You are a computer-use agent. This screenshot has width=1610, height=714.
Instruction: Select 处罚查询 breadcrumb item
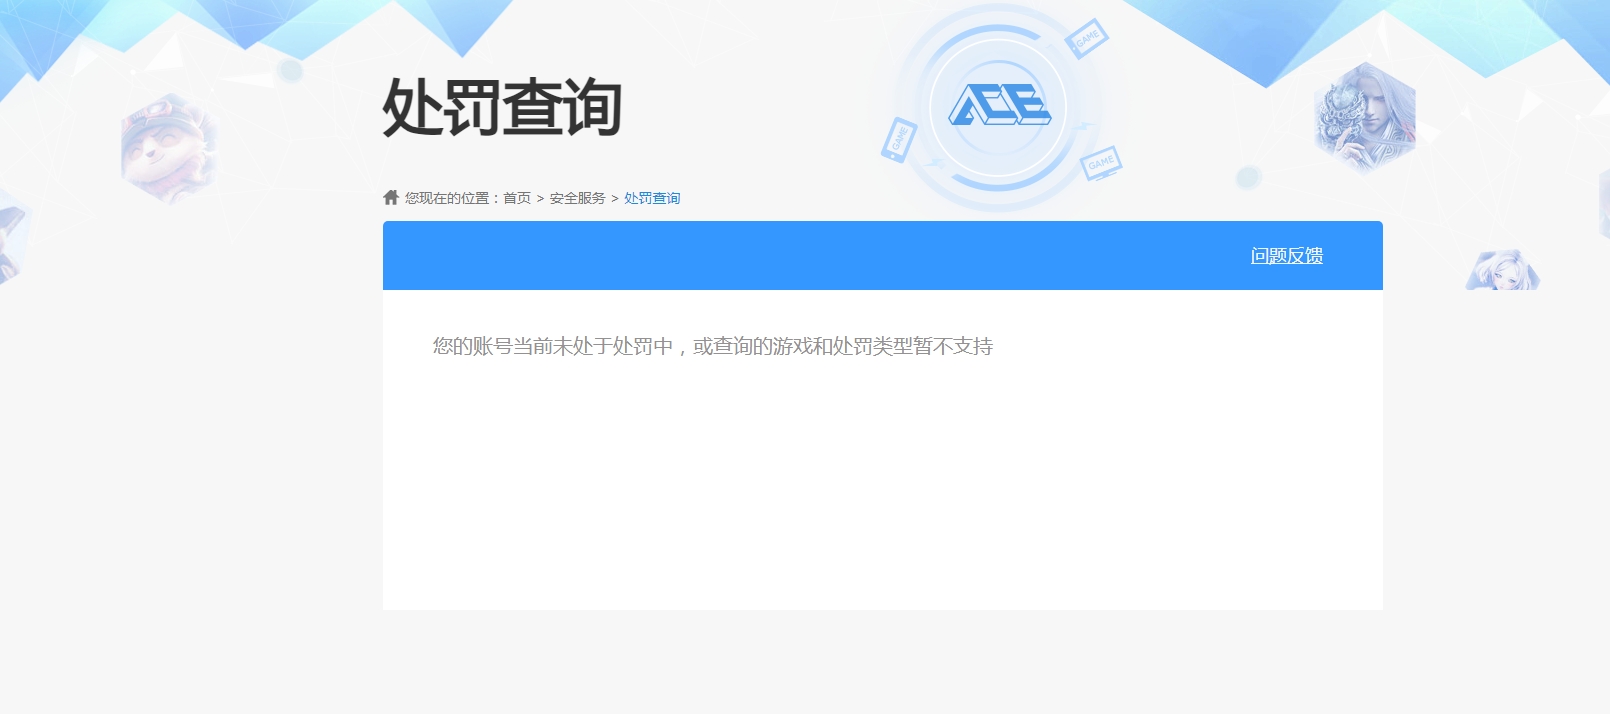[x=652, y=198]
